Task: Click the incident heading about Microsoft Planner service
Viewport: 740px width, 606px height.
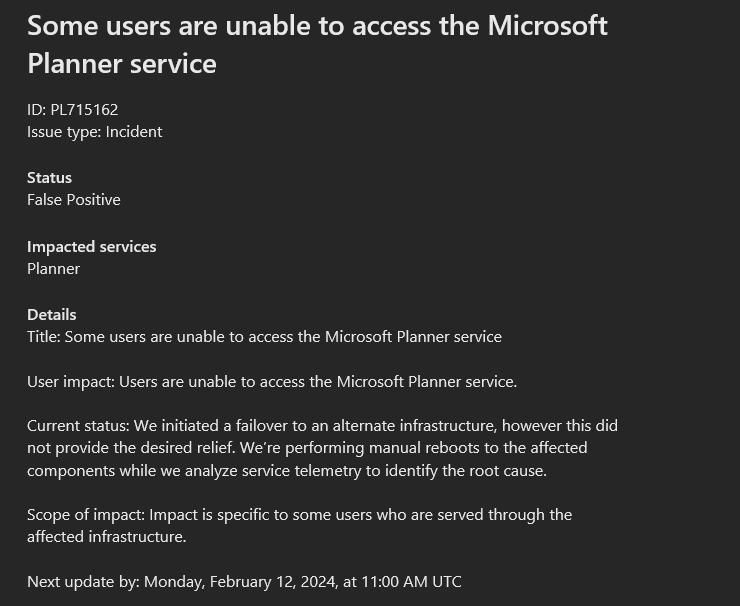Action: pyautogui.click(x=317, y=44)
